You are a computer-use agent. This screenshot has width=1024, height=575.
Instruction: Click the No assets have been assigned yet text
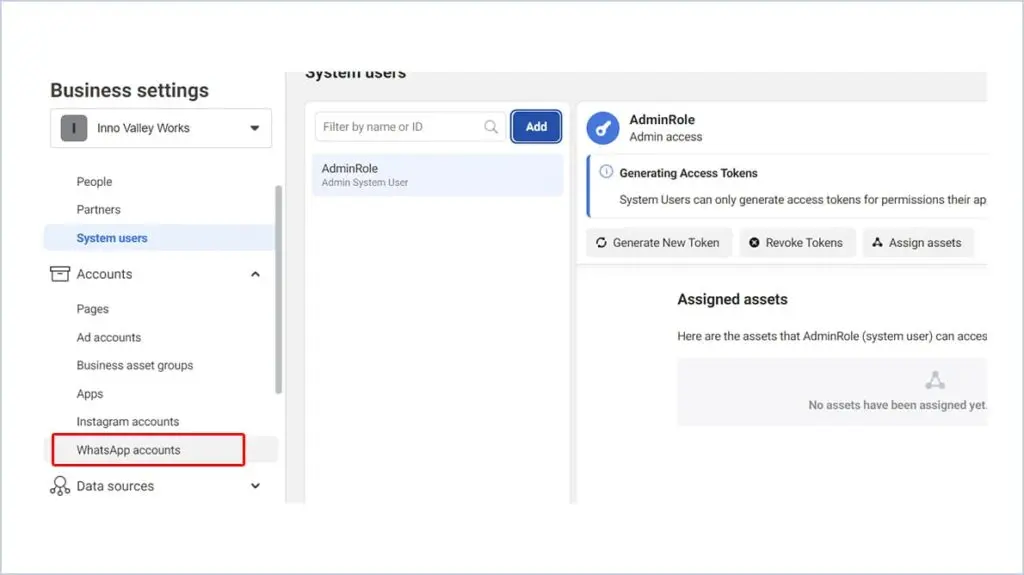[x=897, y=405]
